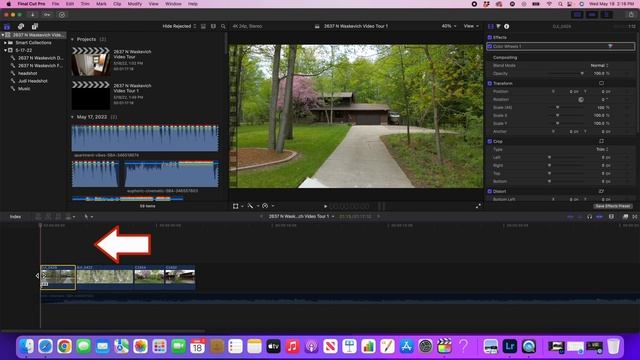
Task: Click the Rotation dial control
Action: [580, 100]
